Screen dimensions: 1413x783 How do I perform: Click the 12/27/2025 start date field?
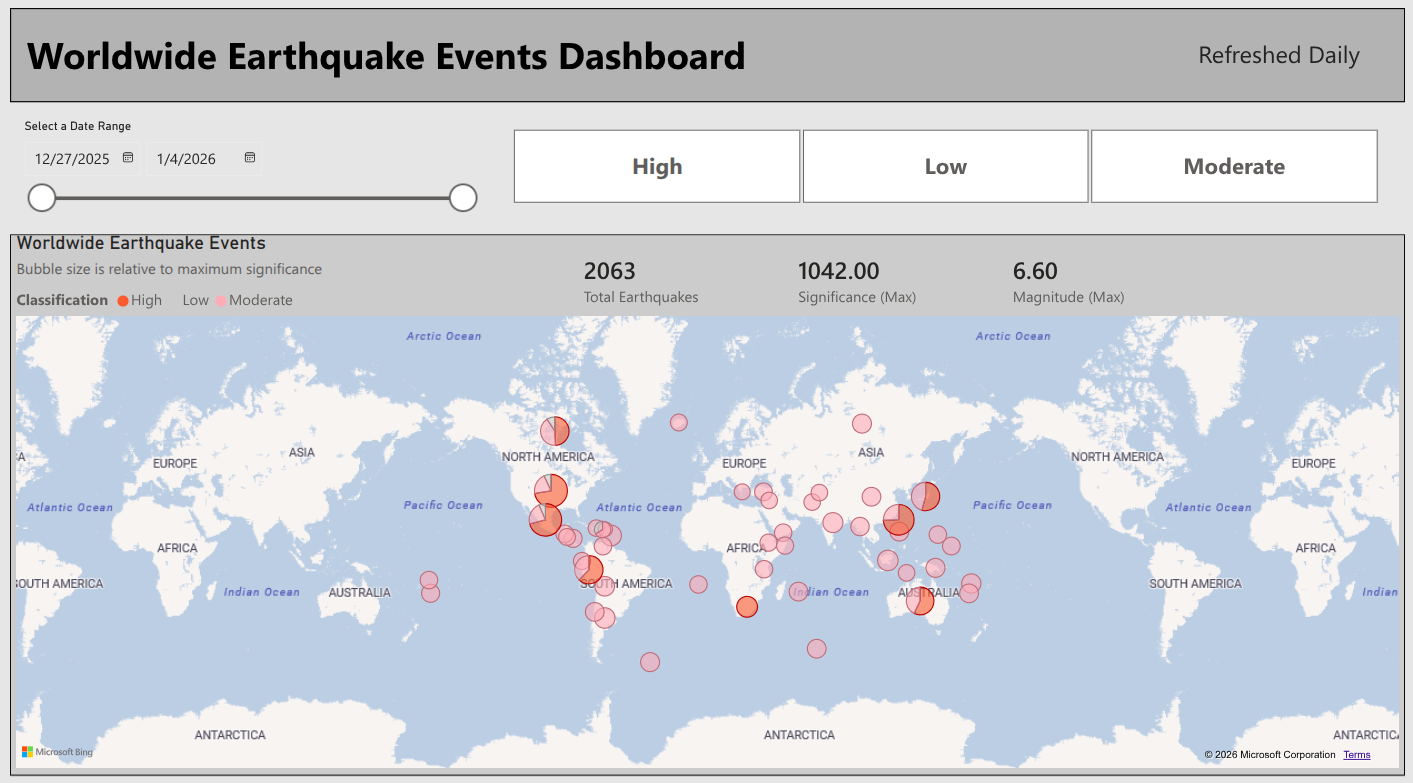[x=72, y=159]
